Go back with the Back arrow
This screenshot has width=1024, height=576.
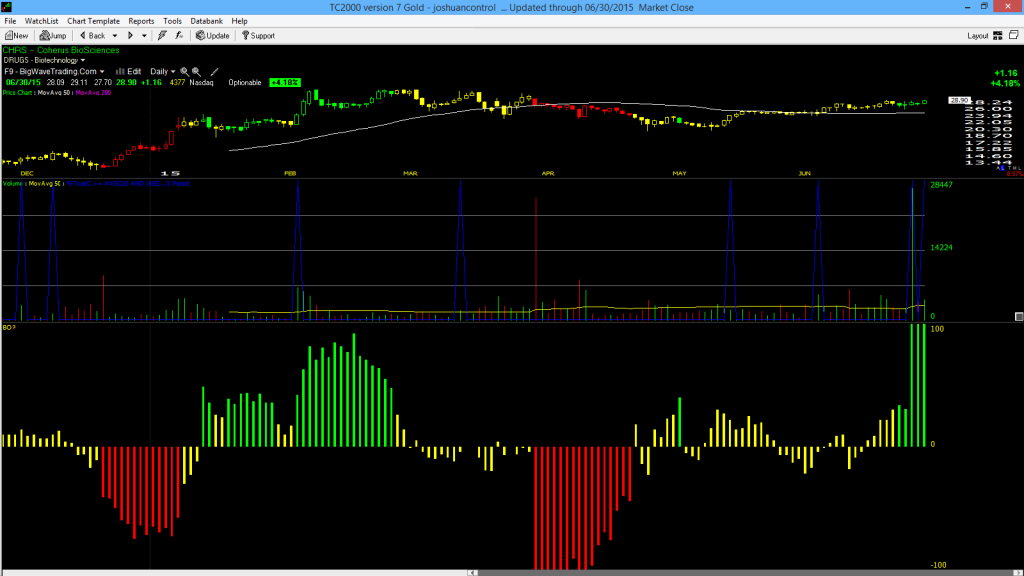tap(92, 36)
